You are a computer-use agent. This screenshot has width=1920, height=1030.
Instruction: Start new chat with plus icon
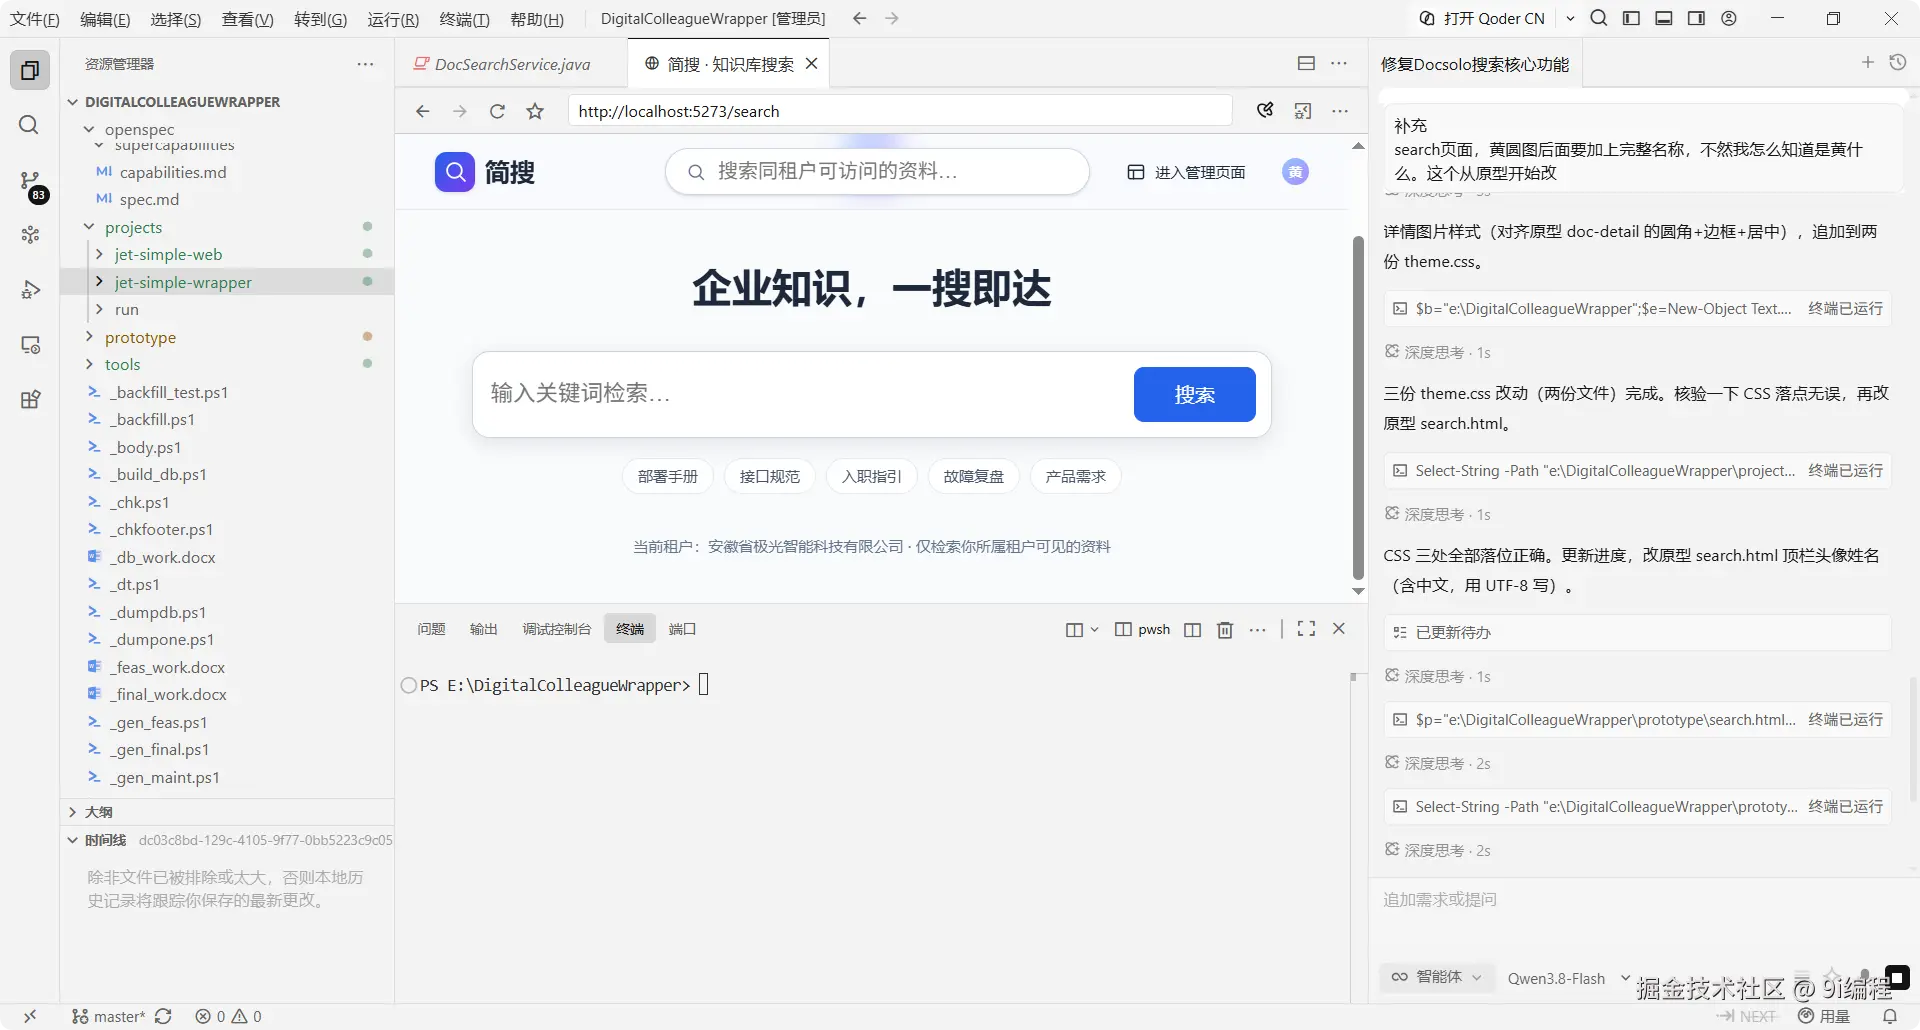coord(1867,62)
